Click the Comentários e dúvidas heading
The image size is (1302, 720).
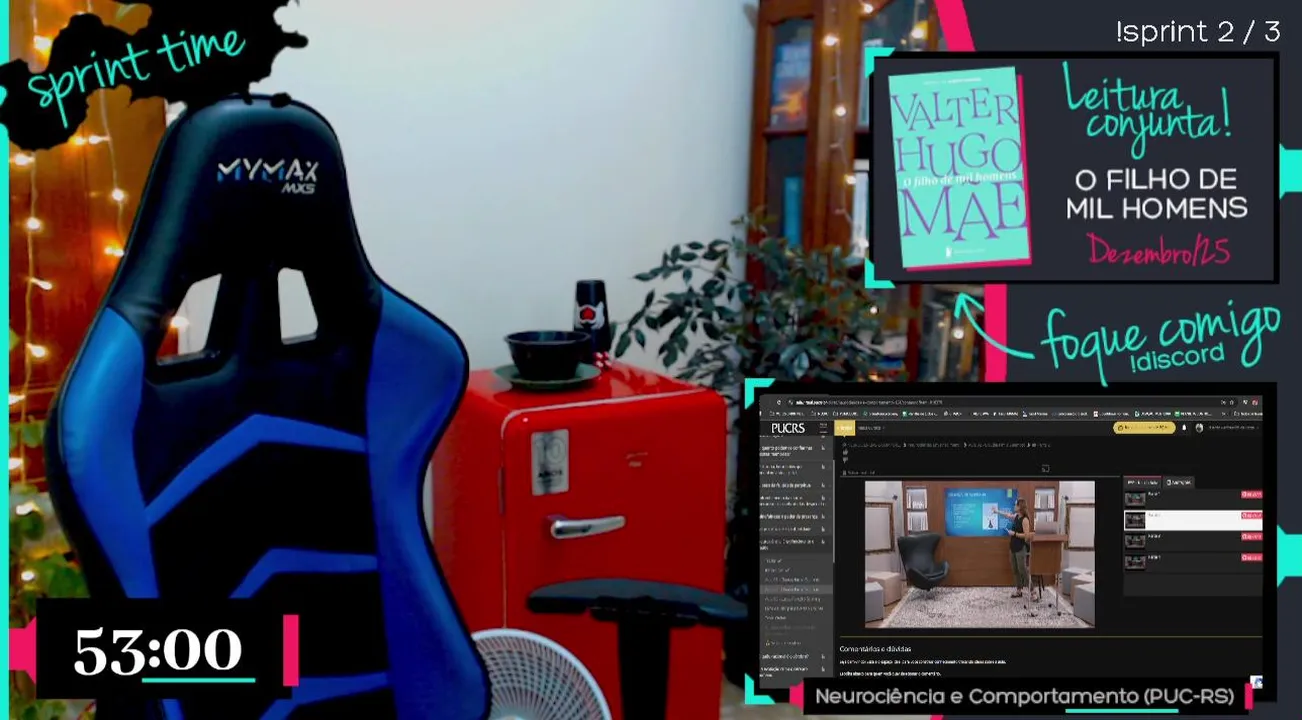(x=875, y=649)
